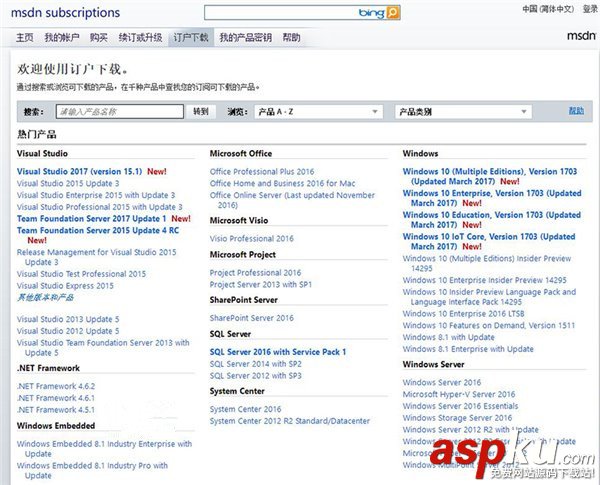Focus the product name search field
The image size is (600, 485).
(120, 112)
